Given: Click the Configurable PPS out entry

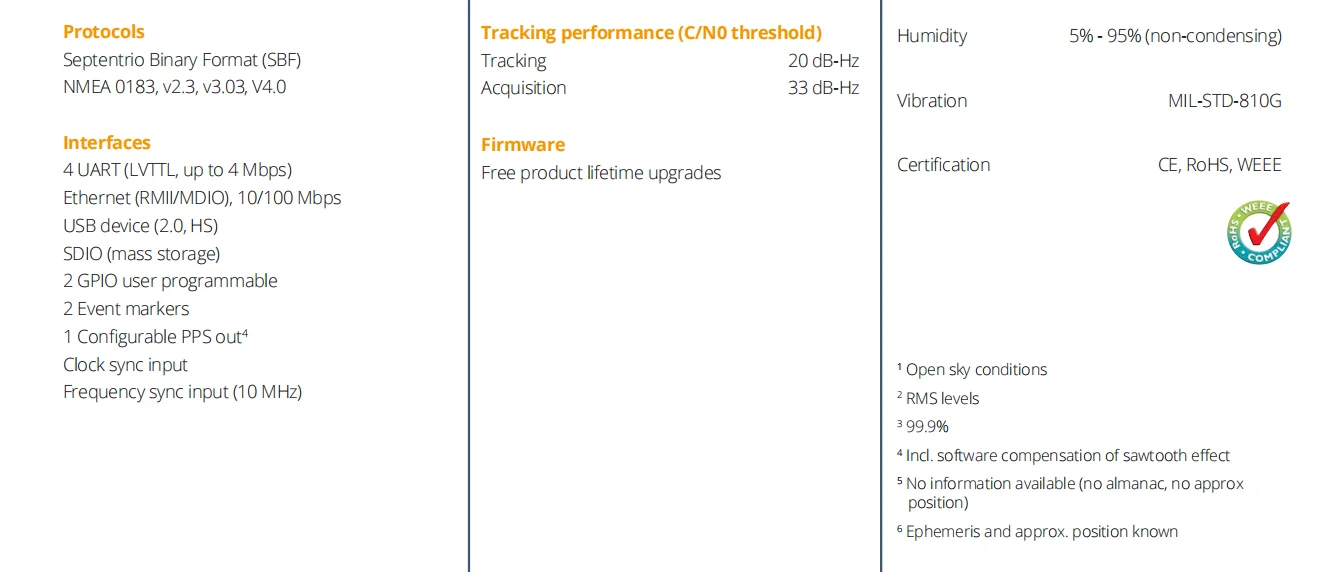Looking at the screenshot, I should click(x=155, y=337).
